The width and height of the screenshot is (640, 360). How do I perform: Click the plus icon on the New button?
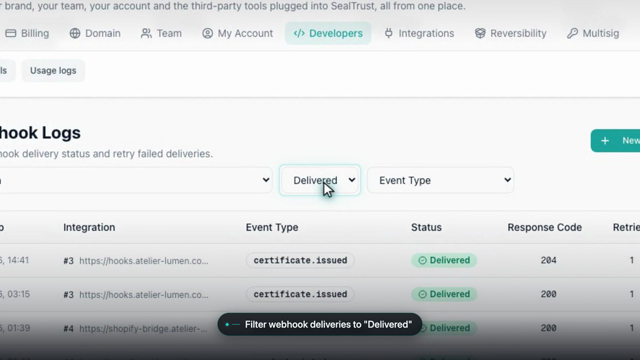click(605, 141)
